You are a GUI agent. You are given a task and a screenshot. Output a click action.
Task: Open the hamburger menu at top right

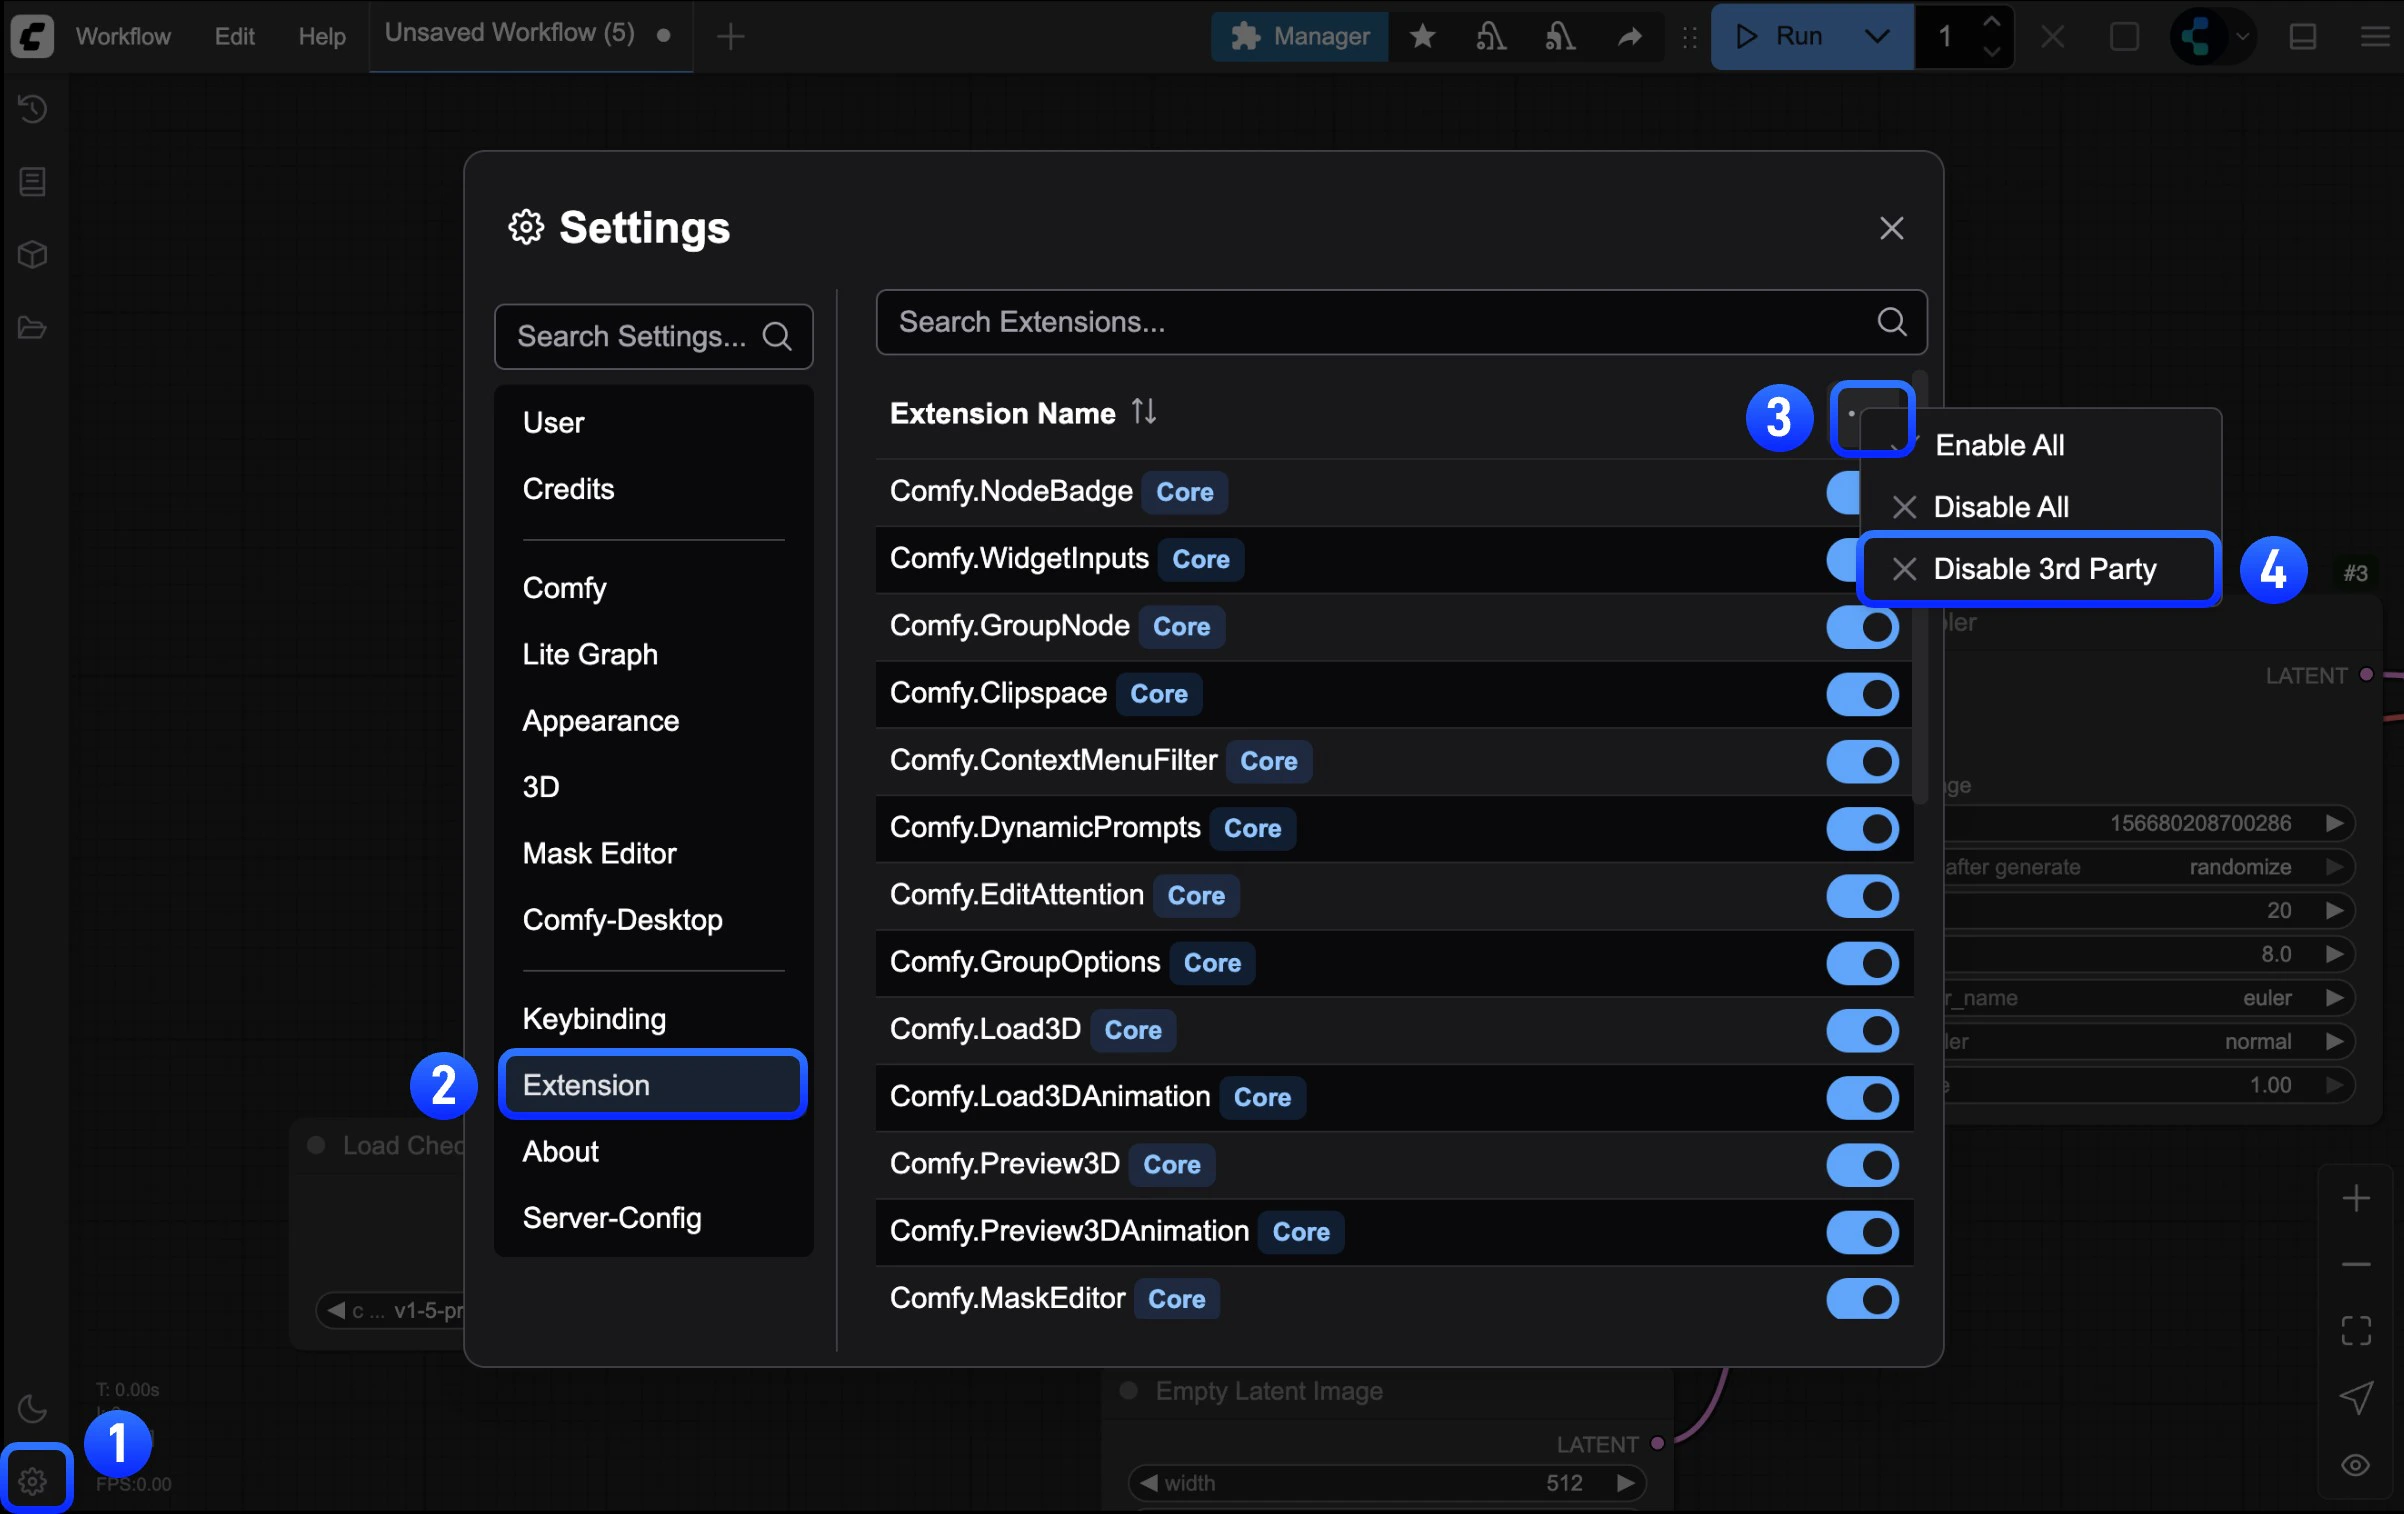2374,36
